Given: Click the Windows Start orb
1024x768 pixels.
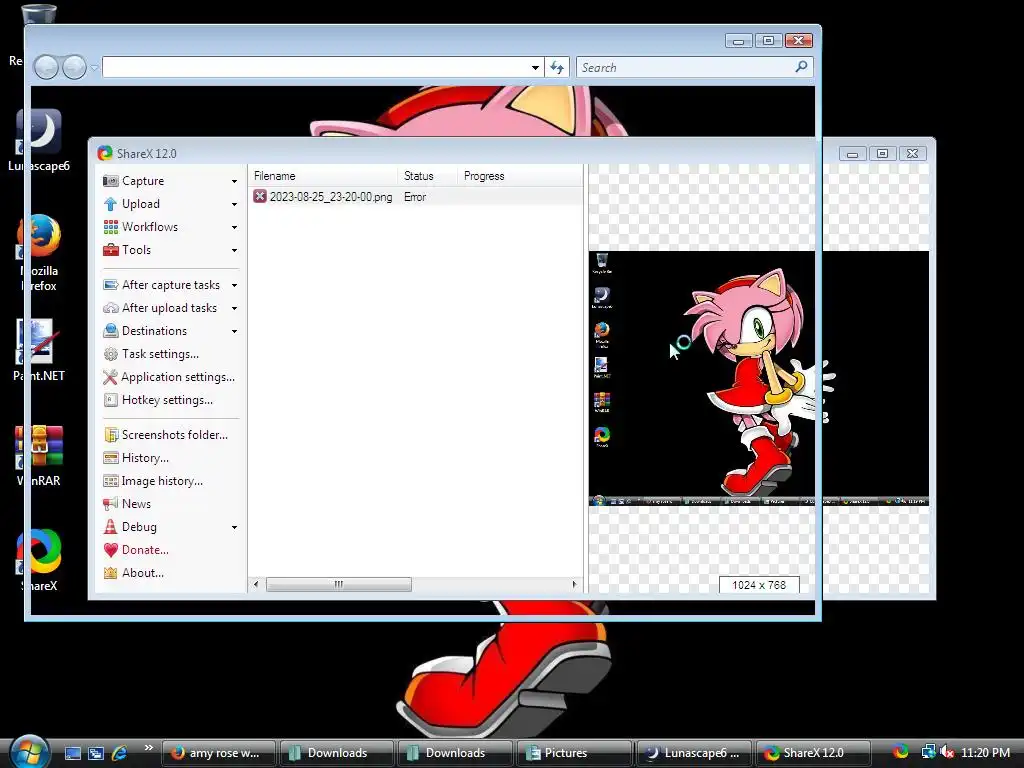Looking at the screenshot, I should [x=29, y=751].
